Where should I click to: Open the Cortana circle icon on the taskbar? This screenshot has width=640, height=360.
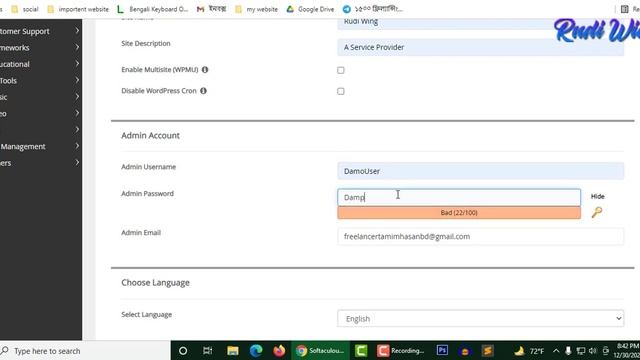183,351
